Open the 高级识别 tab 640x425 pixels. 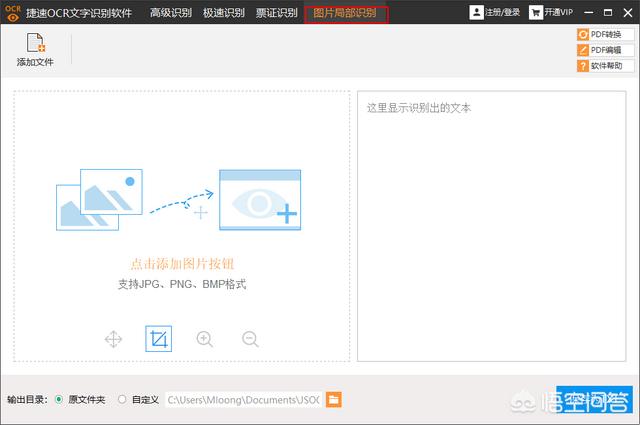click(x=171, y=13)
